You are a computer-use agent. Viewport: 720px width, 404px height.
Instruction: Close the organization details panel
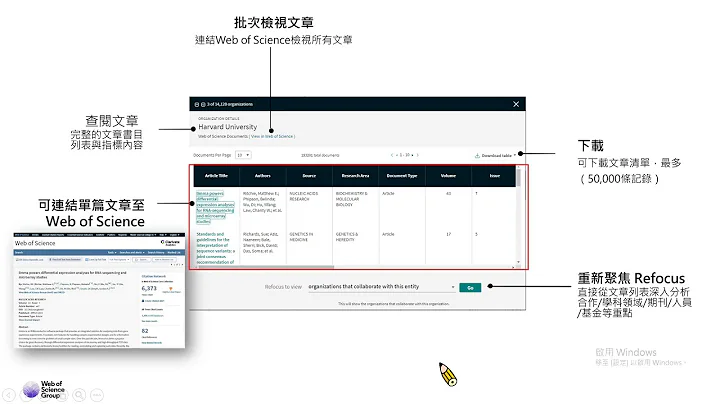click(516, 104)
